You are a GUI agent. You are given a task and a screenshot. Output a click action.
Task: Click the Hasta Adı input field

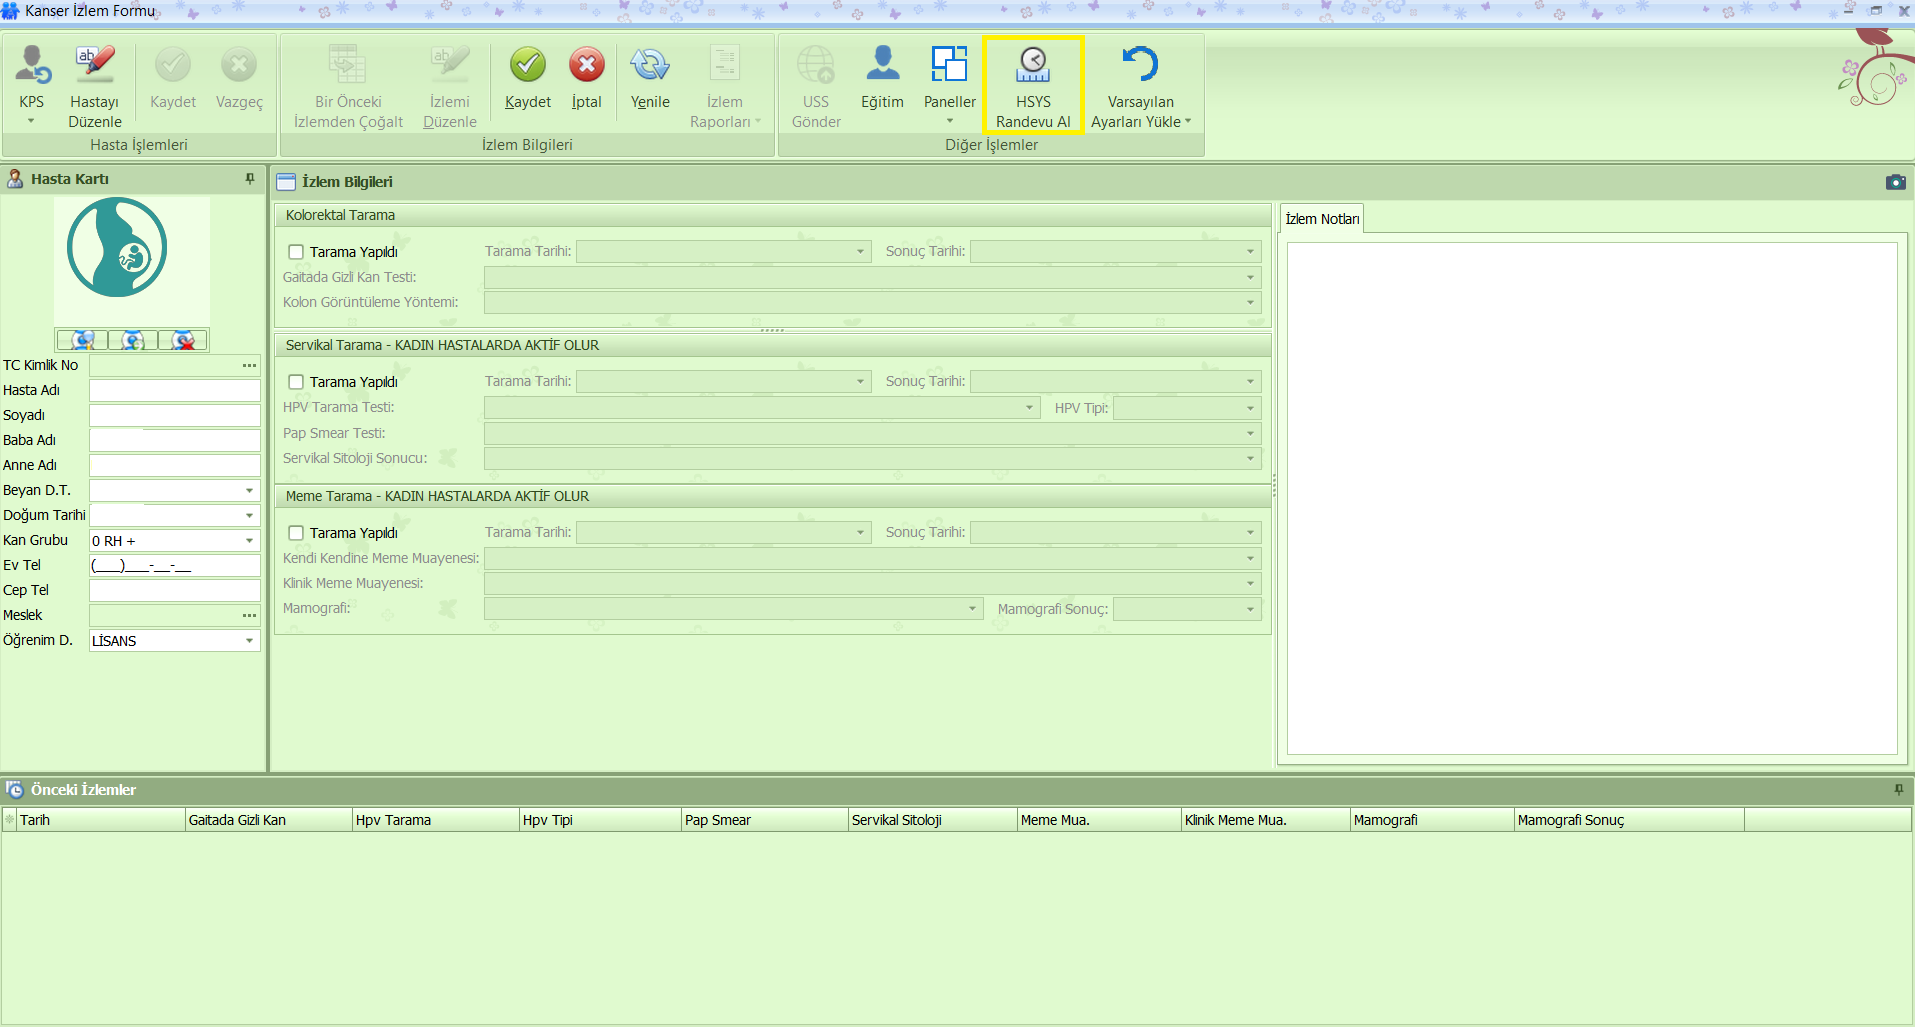tap(174, 391)
